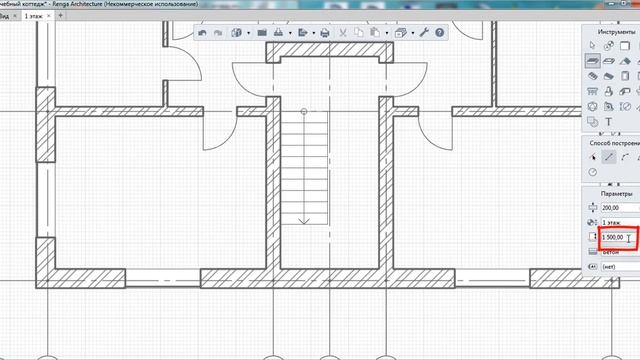Expand the dropdown arrow beside the export icon
Viewport: 640px width, 360px height.
click(x=313, y=33)
